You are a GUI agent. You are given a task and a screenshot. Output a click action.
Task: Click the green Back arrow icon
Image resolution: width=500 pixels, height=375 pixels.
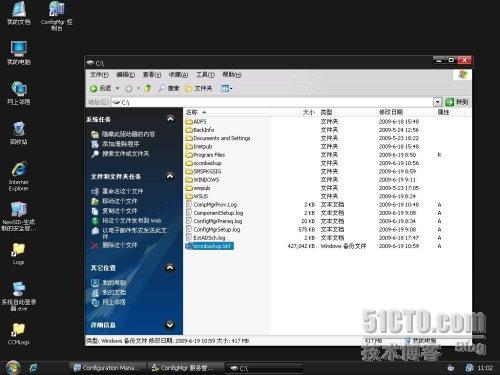click(94, 88)
